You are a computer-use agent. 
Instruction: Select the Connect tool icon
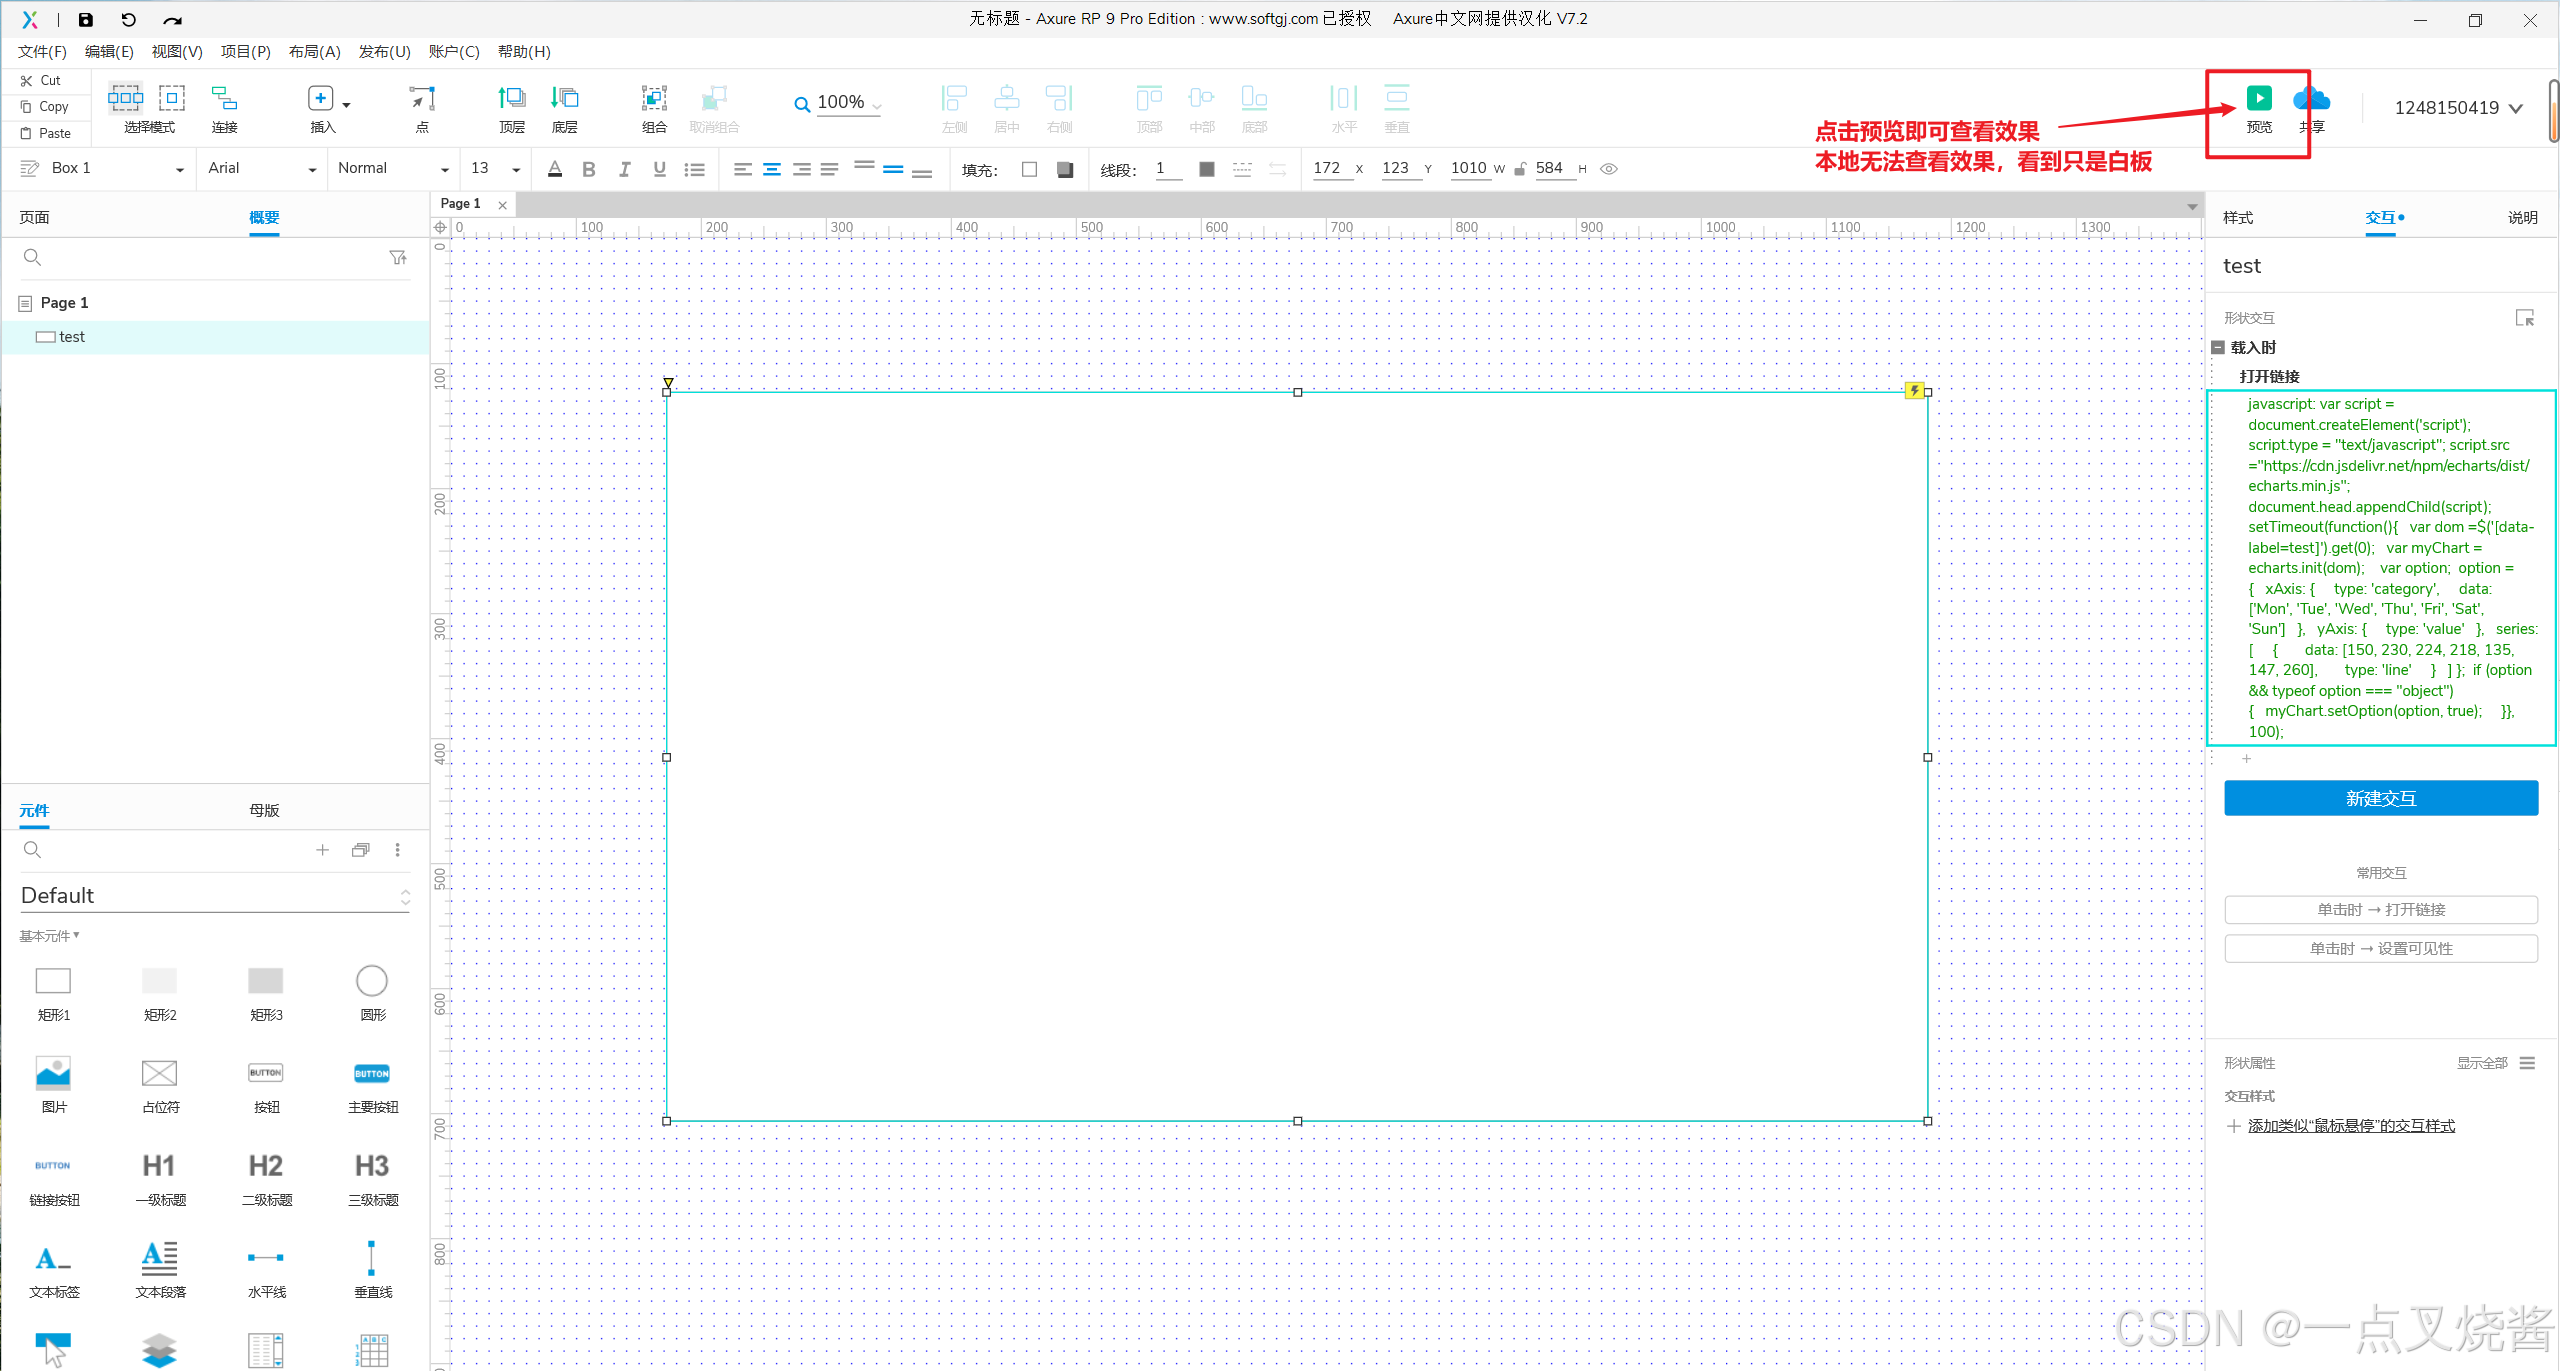(x=224, y=98)
